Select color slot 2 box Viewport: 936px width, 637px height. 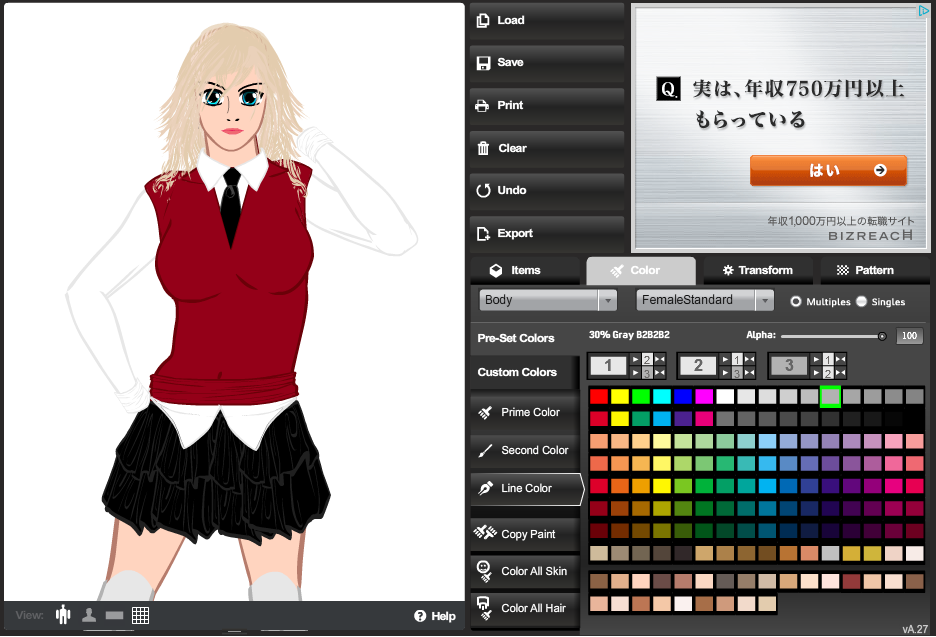(x=698, y=366)
